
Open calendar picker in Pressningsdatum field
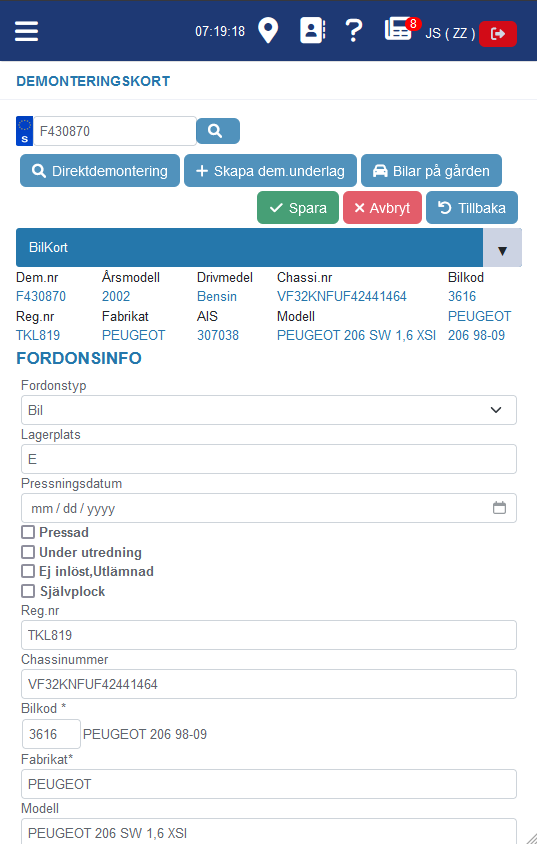point(499,508)
